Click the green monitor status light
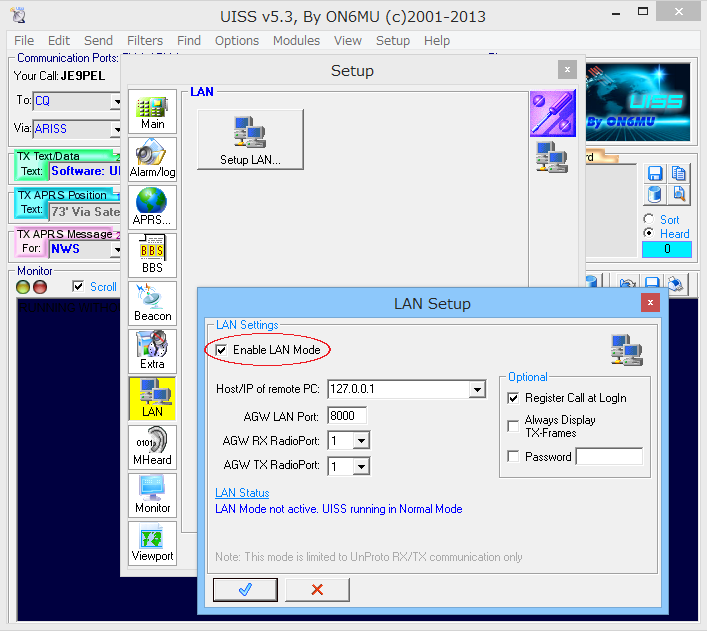 point(23,287)
